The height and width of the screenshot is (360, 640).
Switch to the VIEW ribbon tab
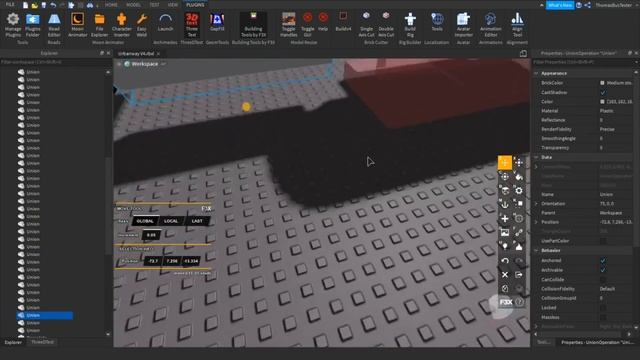pos(173,5)
